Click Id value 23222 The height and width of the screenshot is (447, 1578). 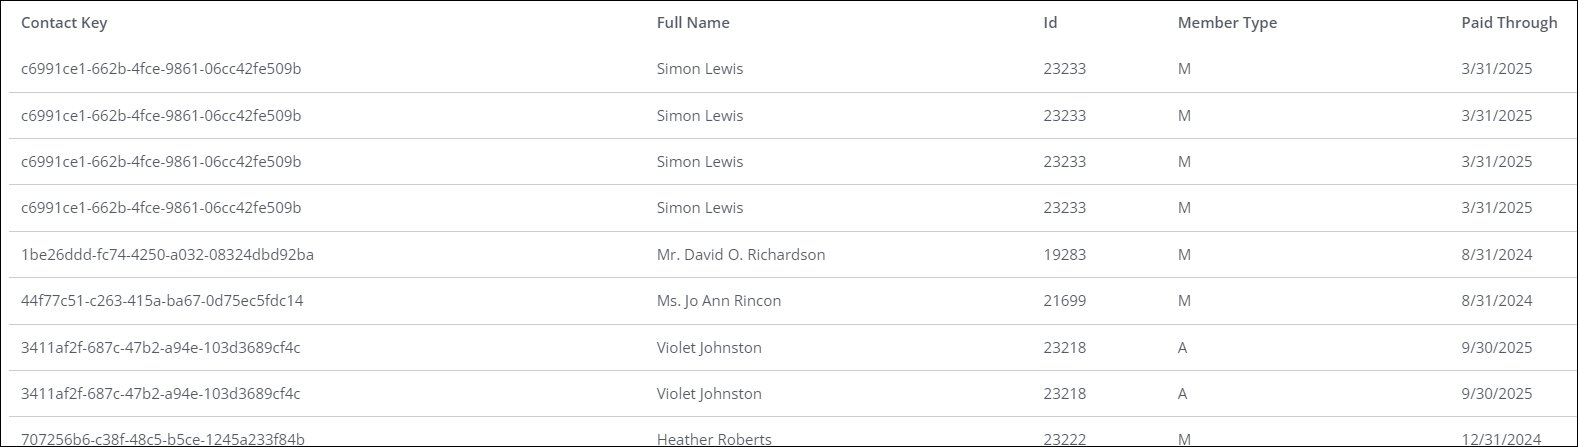pos(1064,439)
